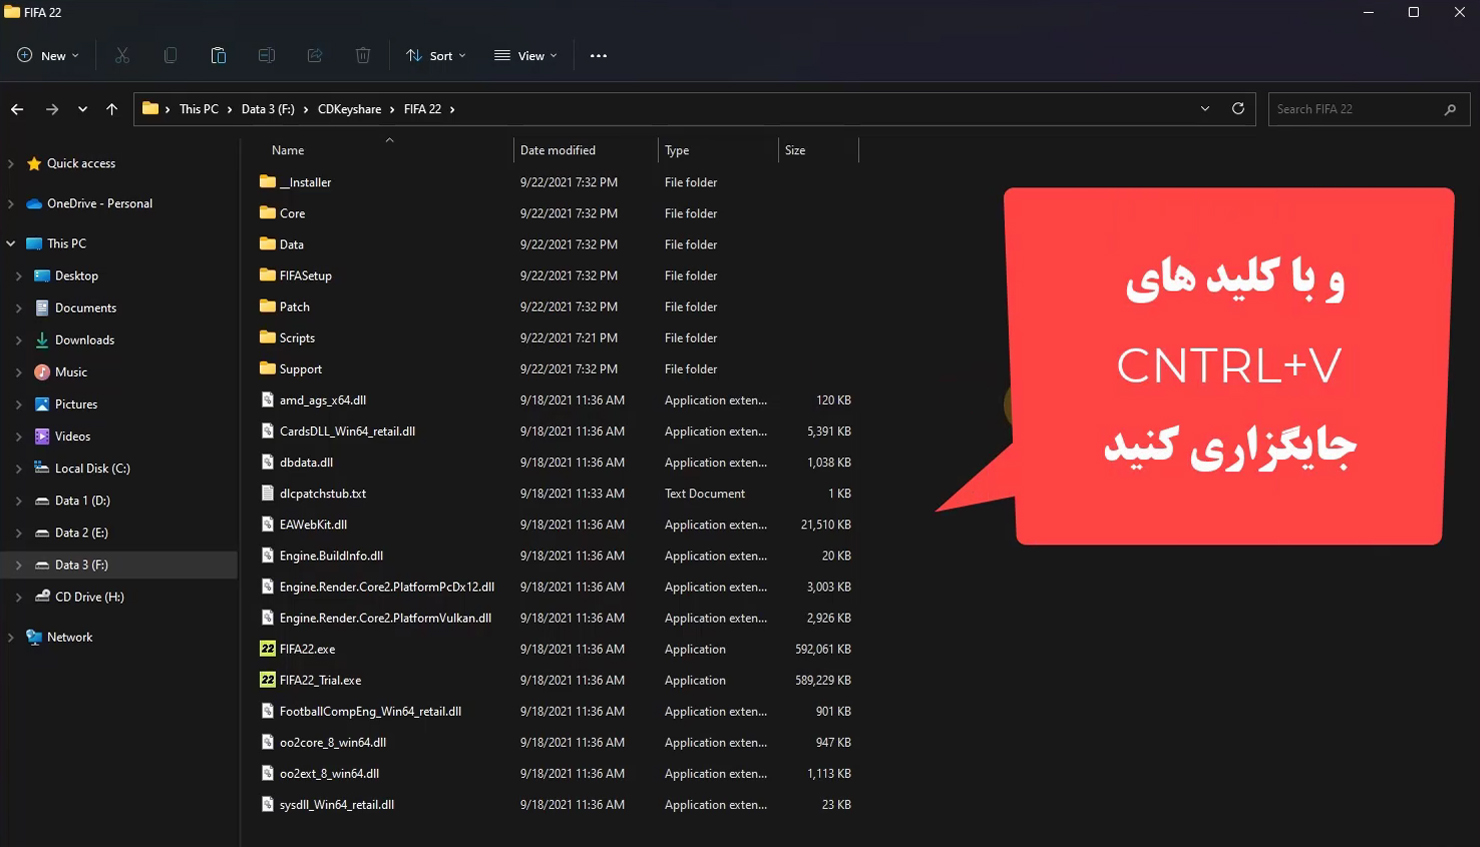Click the Delete trash can icon
This screenshot has width=1480, height=847.
[363, 56]
